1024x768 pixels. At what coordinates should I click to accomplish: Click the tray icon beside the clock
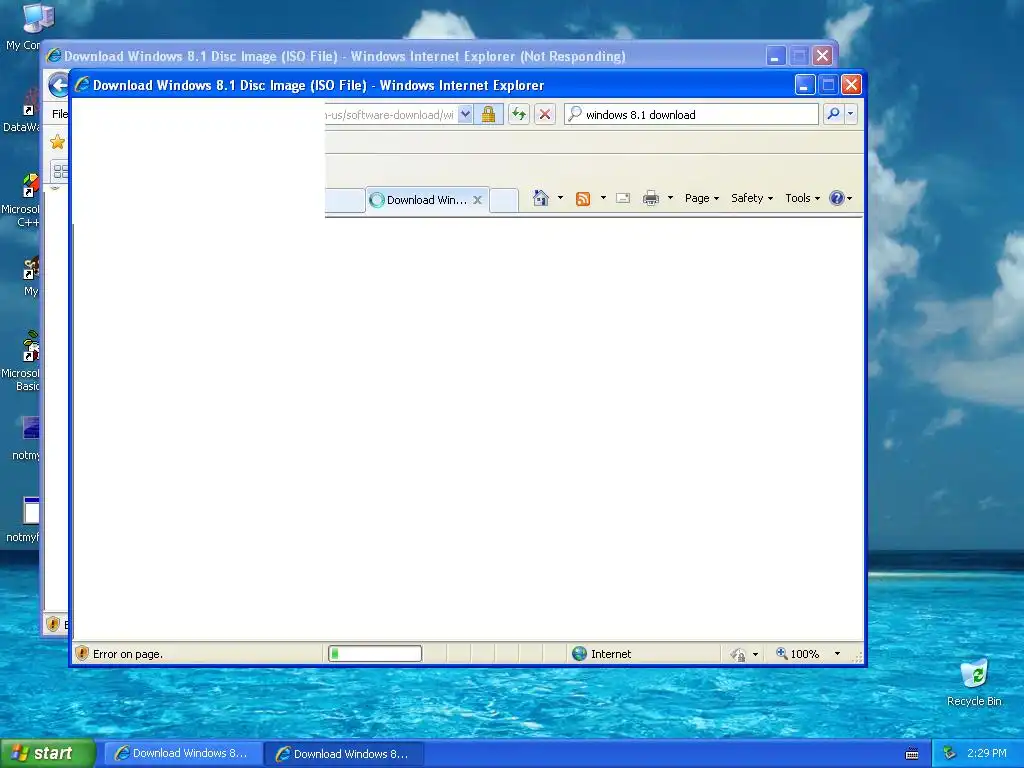coord(950,753)
